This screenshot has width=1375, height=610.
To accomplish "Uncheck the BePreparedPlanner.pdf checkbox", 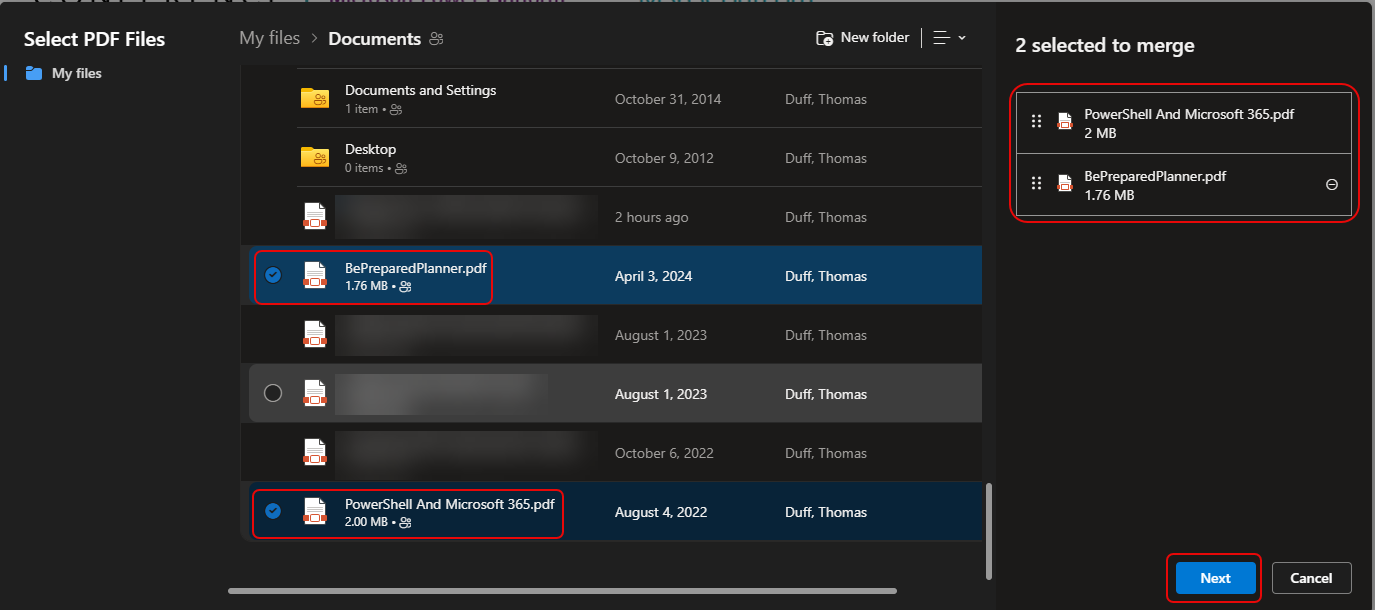I will (x=273, y=275).
